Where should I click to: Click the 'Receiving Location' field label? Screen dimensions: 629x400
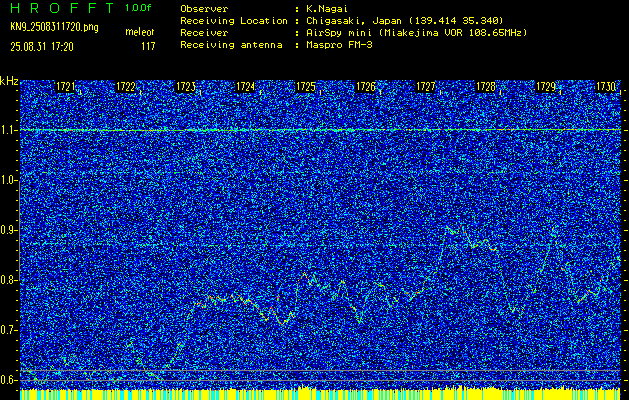click(x=234, y=20)
